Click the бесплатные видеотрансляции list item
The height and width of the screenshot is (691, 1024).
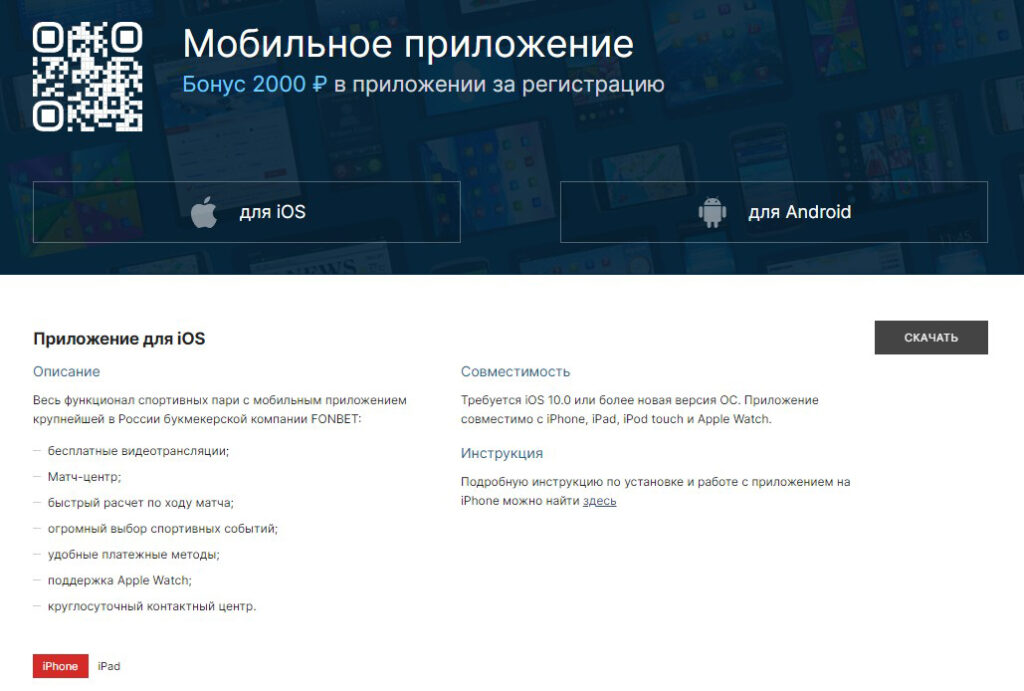(138, 451)
